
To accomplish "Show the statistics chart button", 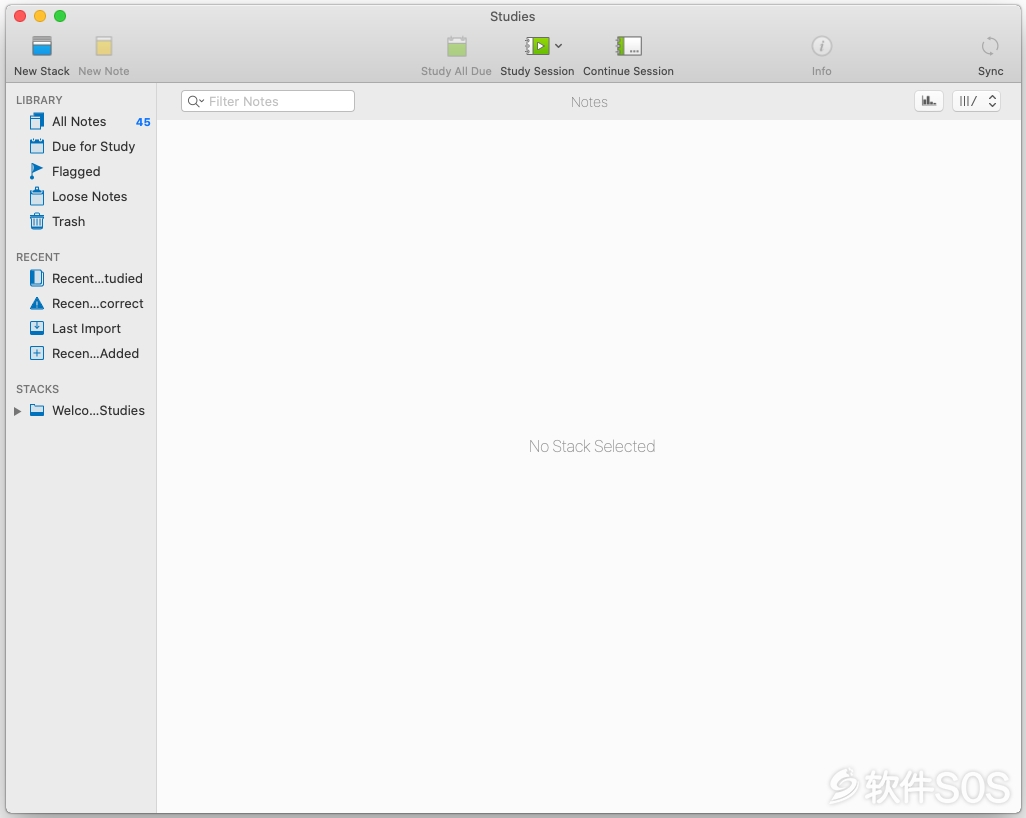I will (929, 101).
